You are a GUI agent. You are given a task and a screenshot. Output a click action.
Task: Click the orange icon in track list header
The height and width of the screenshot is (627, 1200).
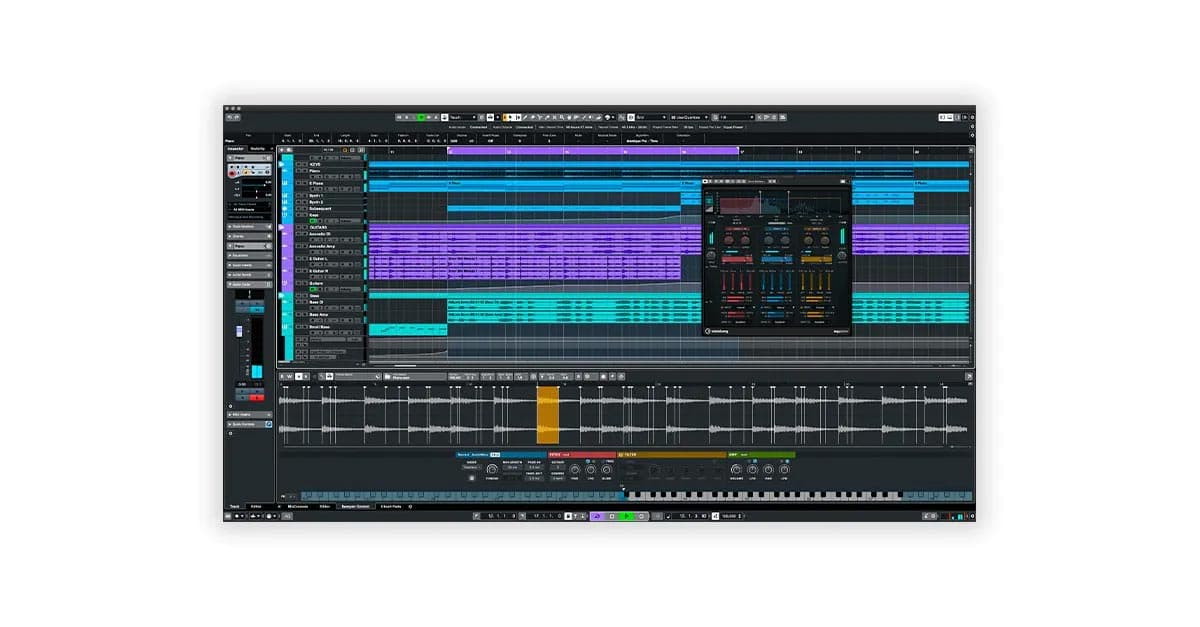tap(345, 150)
